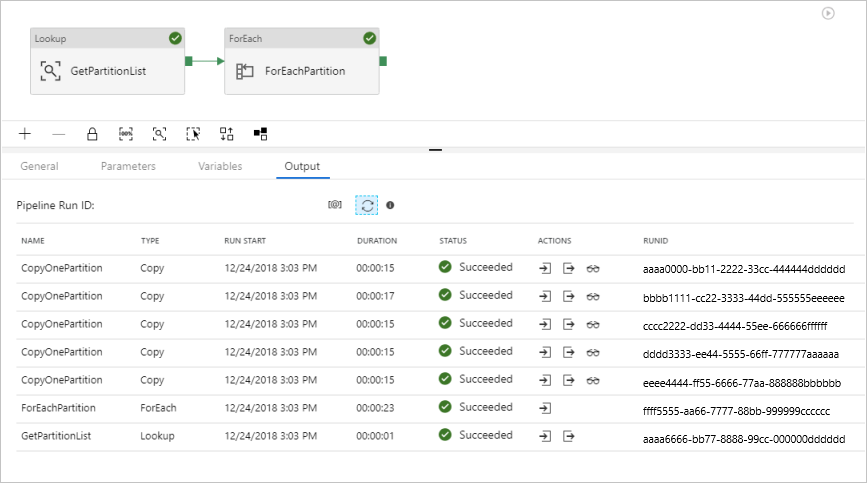This screenshot has height=483, width=867.
Task: Open input of ForEachPartition run row
Action: [545, 408]
